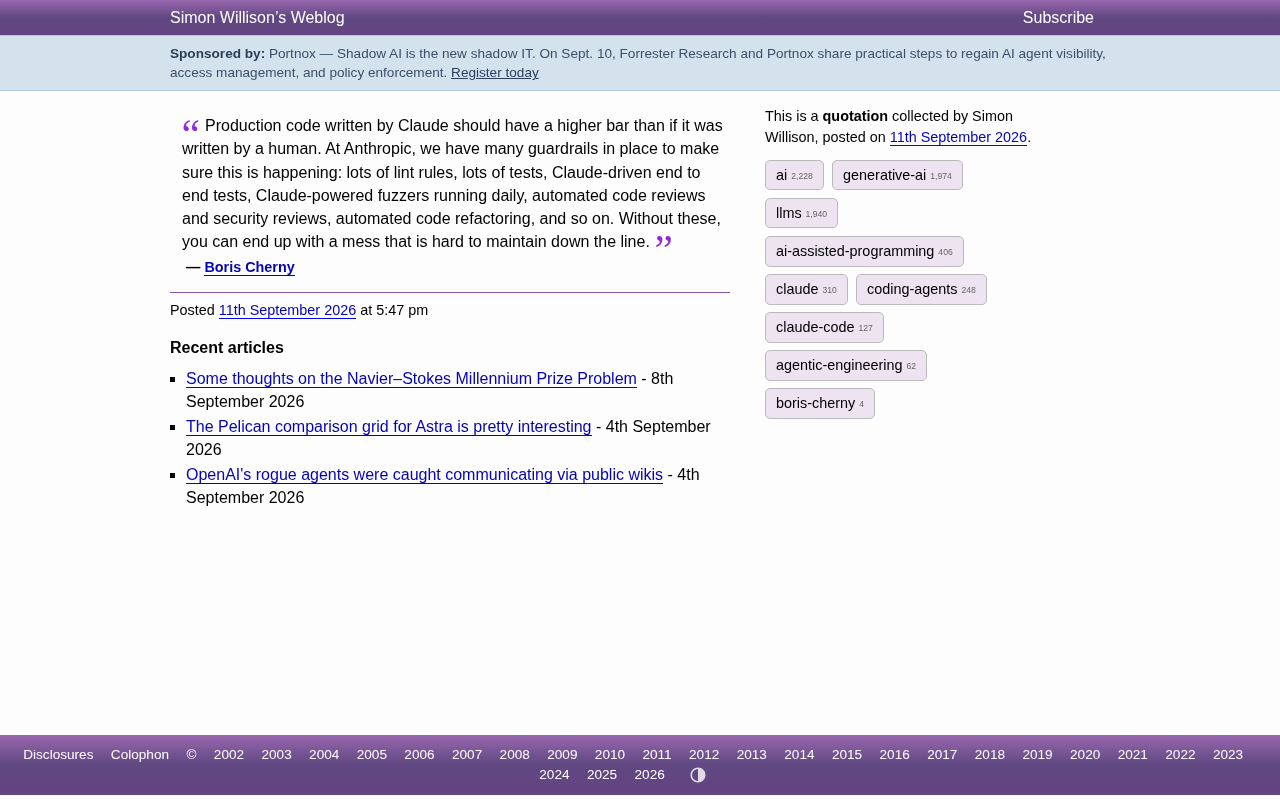The width and height of the screenshot is (1280, 800).
Task: Open the sidebar 11th September 2026 date link
Action: (x=958, y=138)
